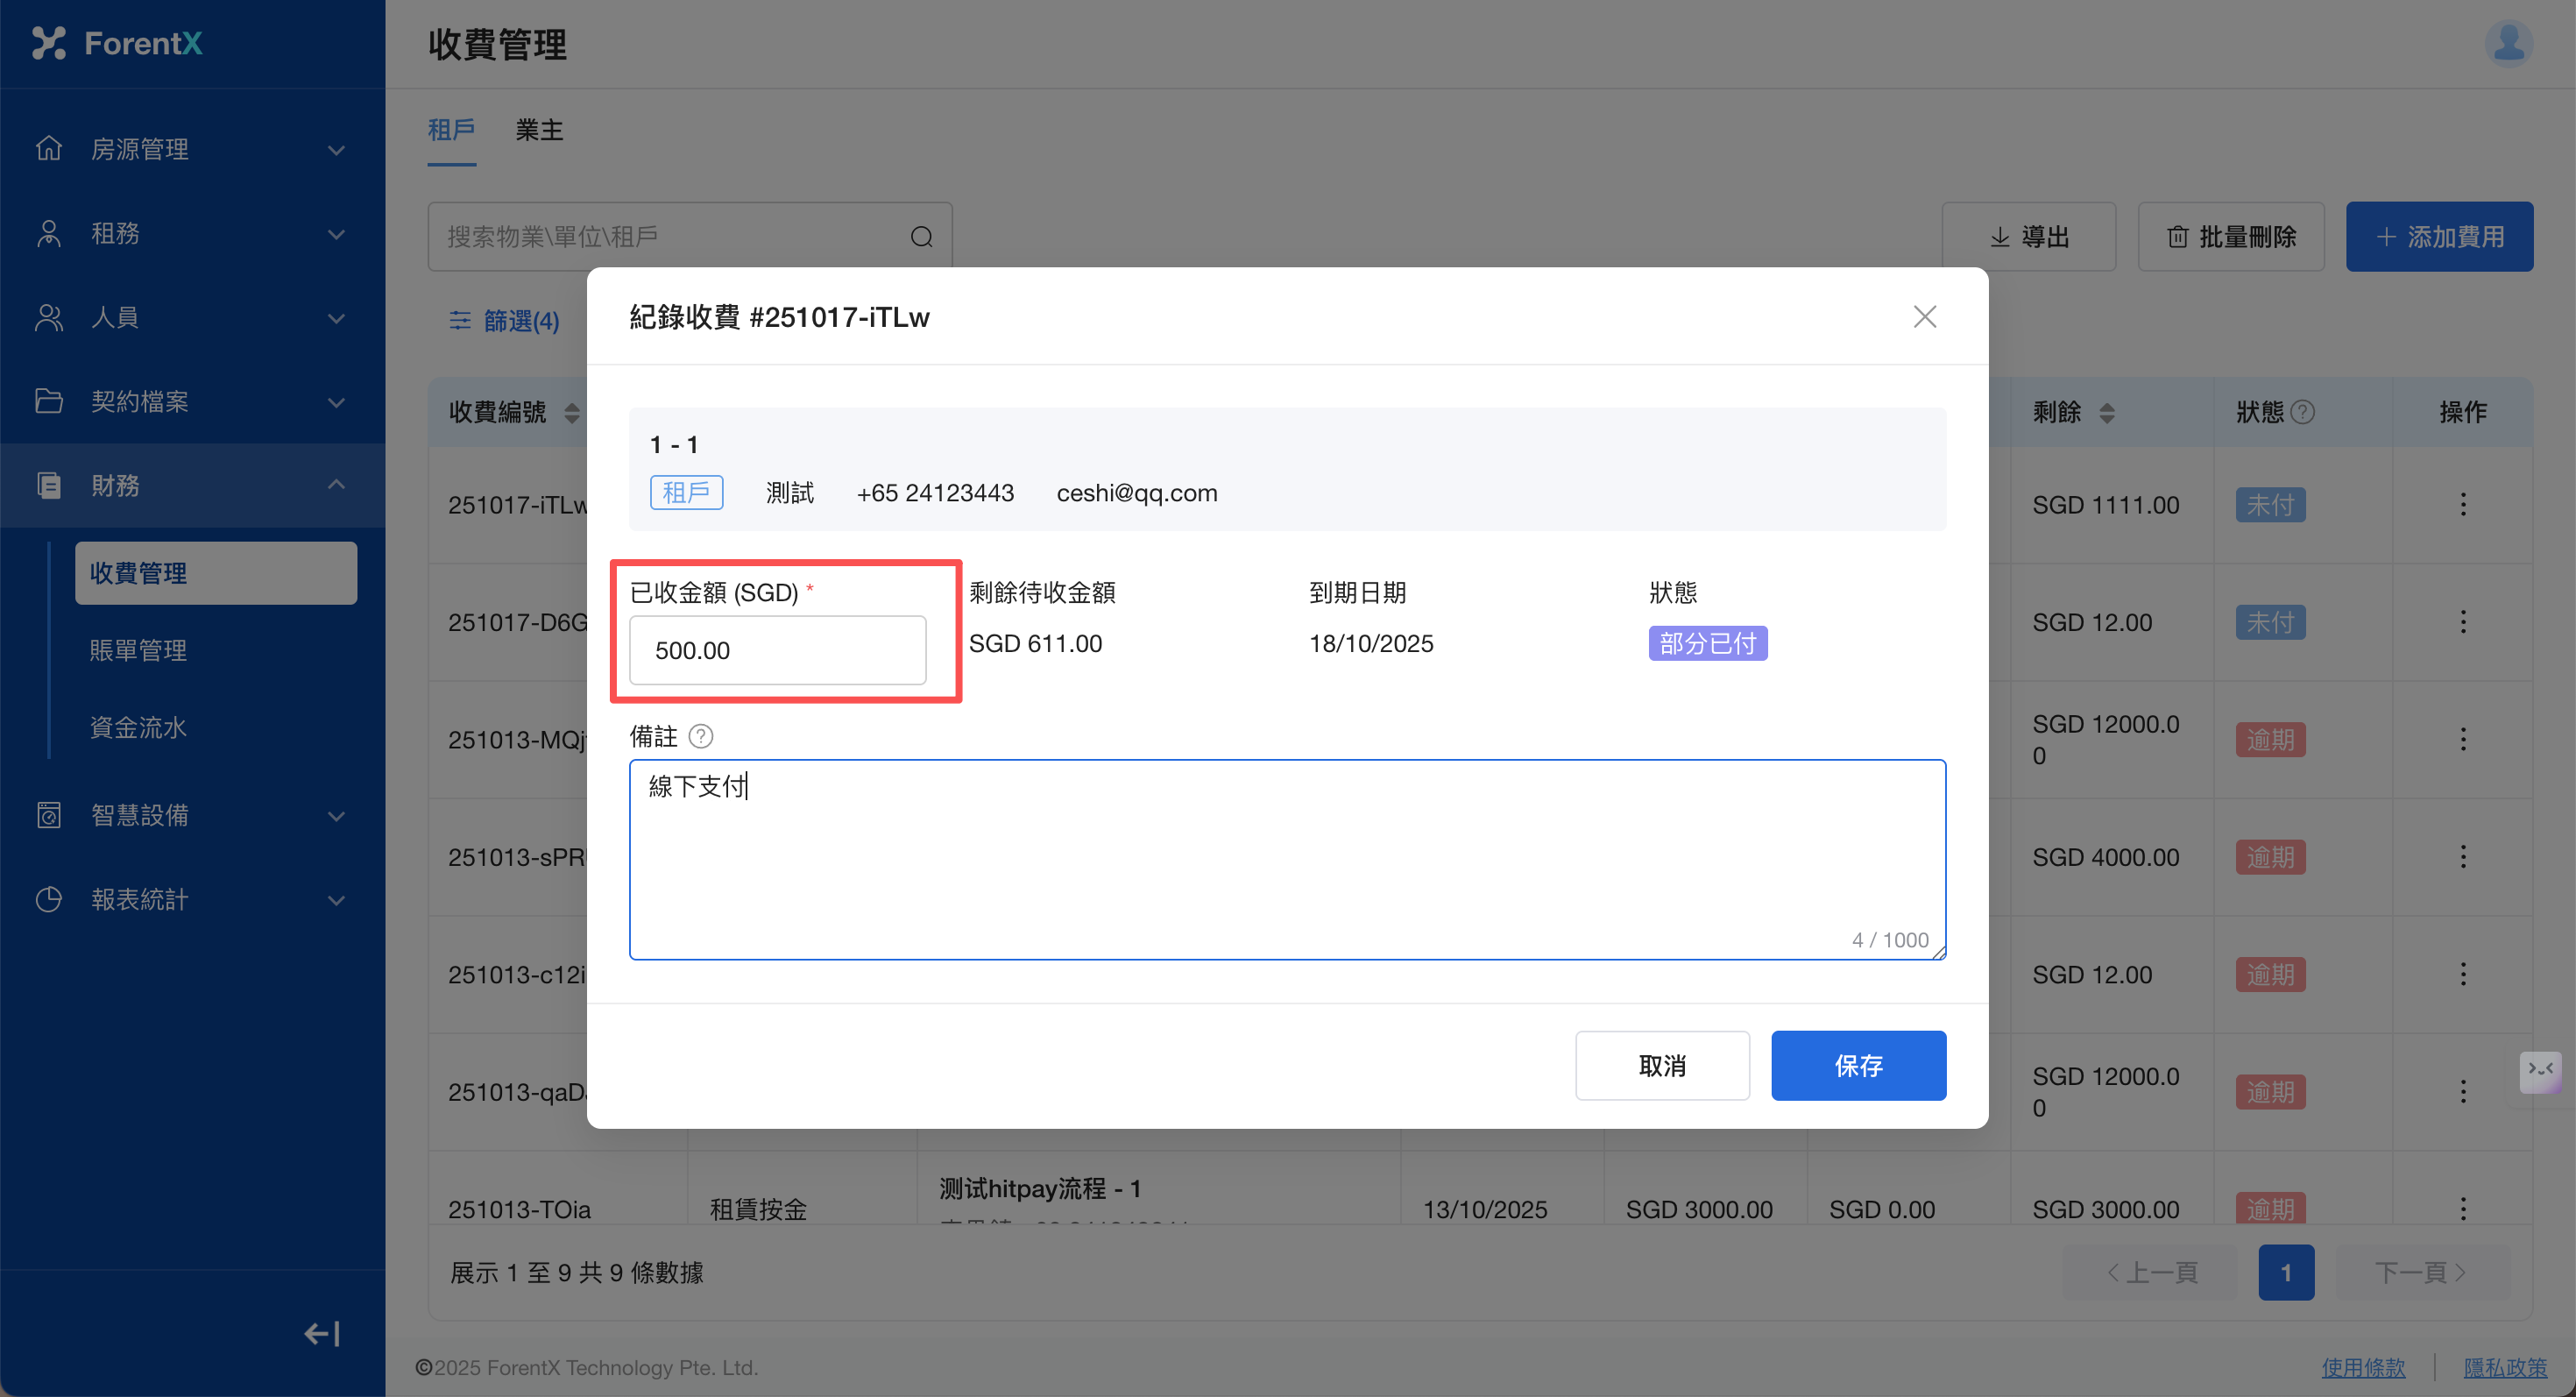Click the 已收金額 amount input field
Screen dimensions: 2576x1397
click(x=777, y=650)
